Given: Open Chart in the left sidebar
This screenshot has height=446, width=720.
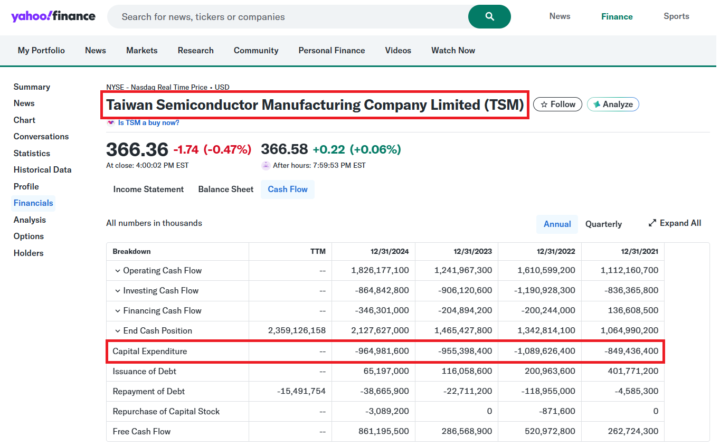Looking at the screenshot, I should pos(24,120).
